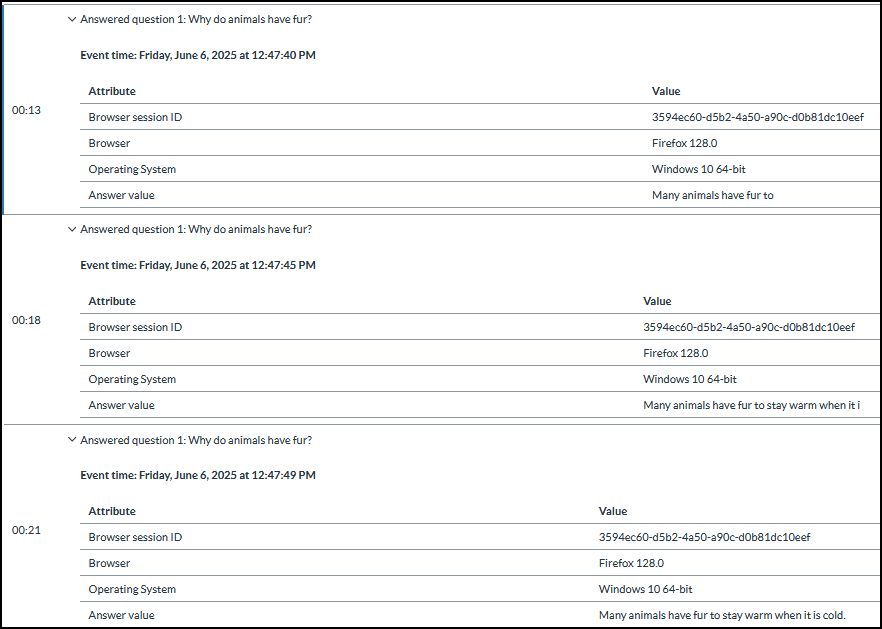Click 'Browser' label in 00:13 event
This screenshot has width=882, height=629.
click(x=109, y=143)
